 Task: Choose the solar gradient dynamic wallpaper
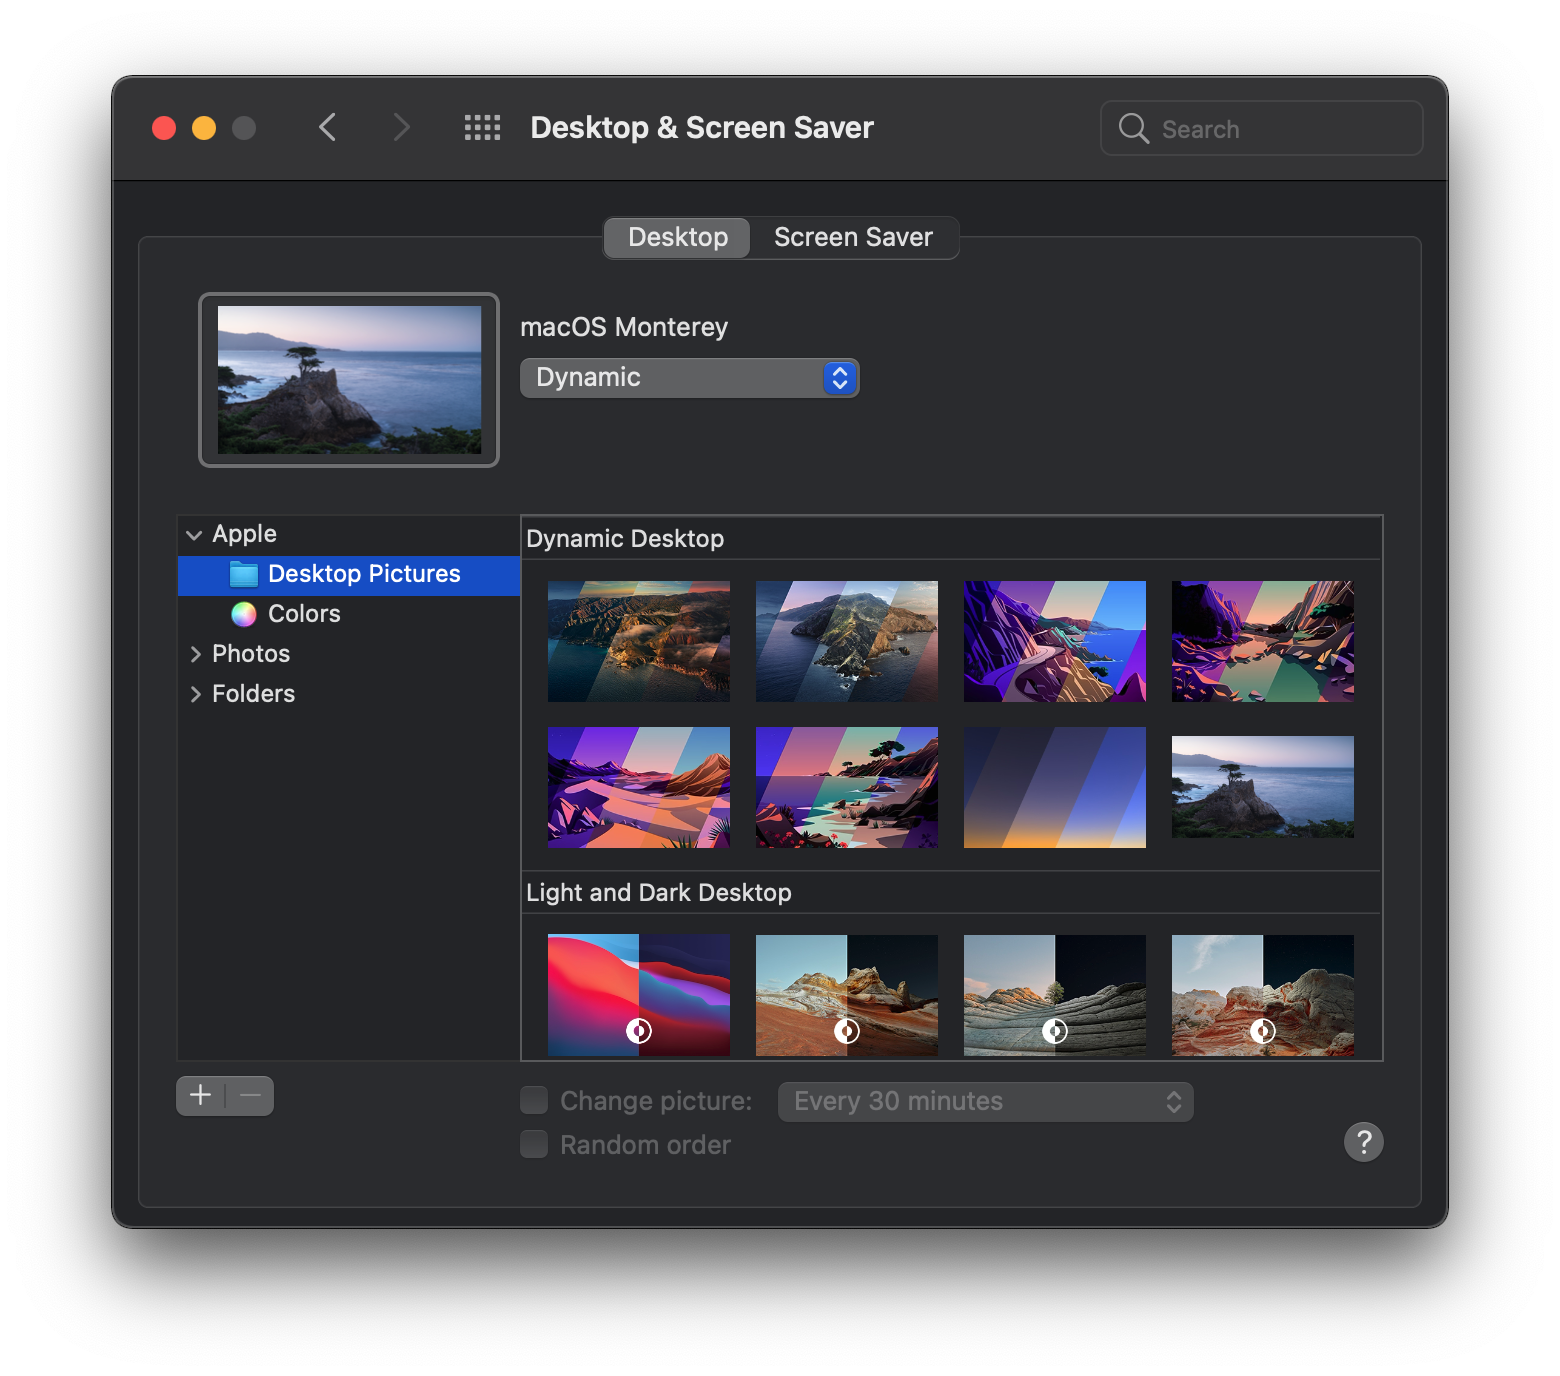click(1055, 787)
